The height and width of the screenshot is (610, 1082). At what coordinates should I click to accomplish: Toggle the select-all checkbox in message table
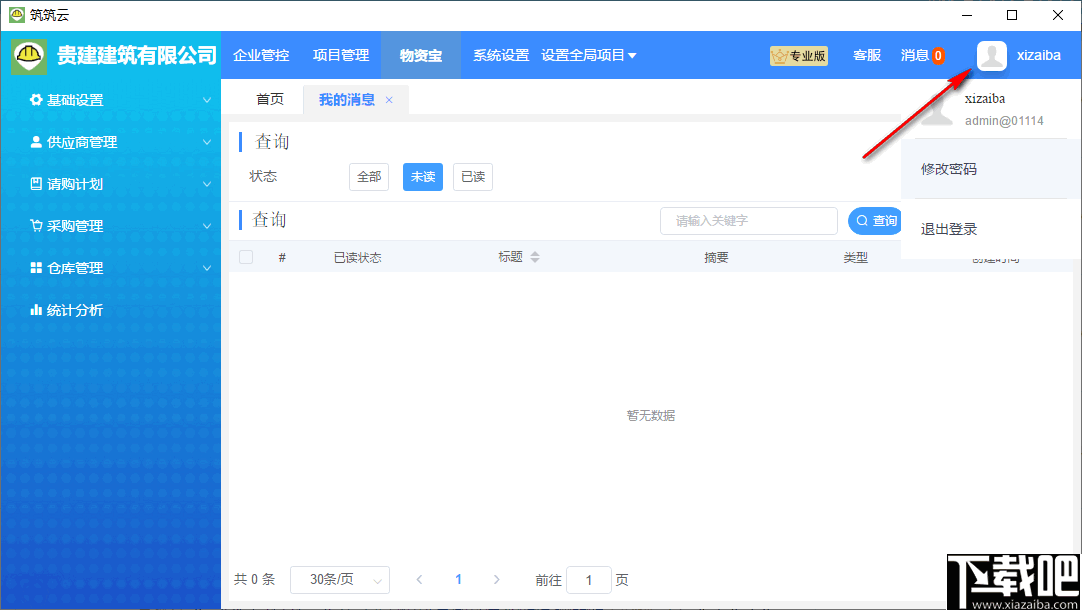pos(245,256)
